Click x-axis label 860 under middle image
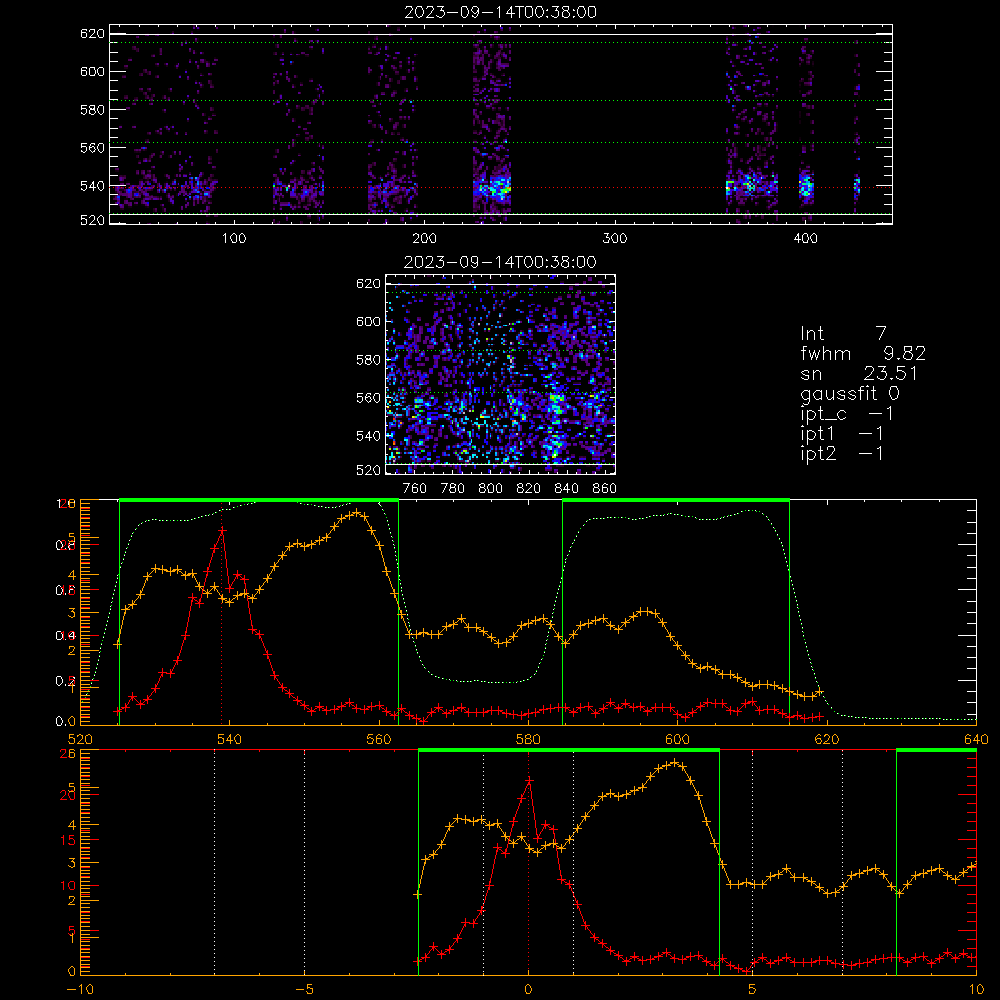The width and height of the screenshot is (1000, 1000). tap(605, 489)
